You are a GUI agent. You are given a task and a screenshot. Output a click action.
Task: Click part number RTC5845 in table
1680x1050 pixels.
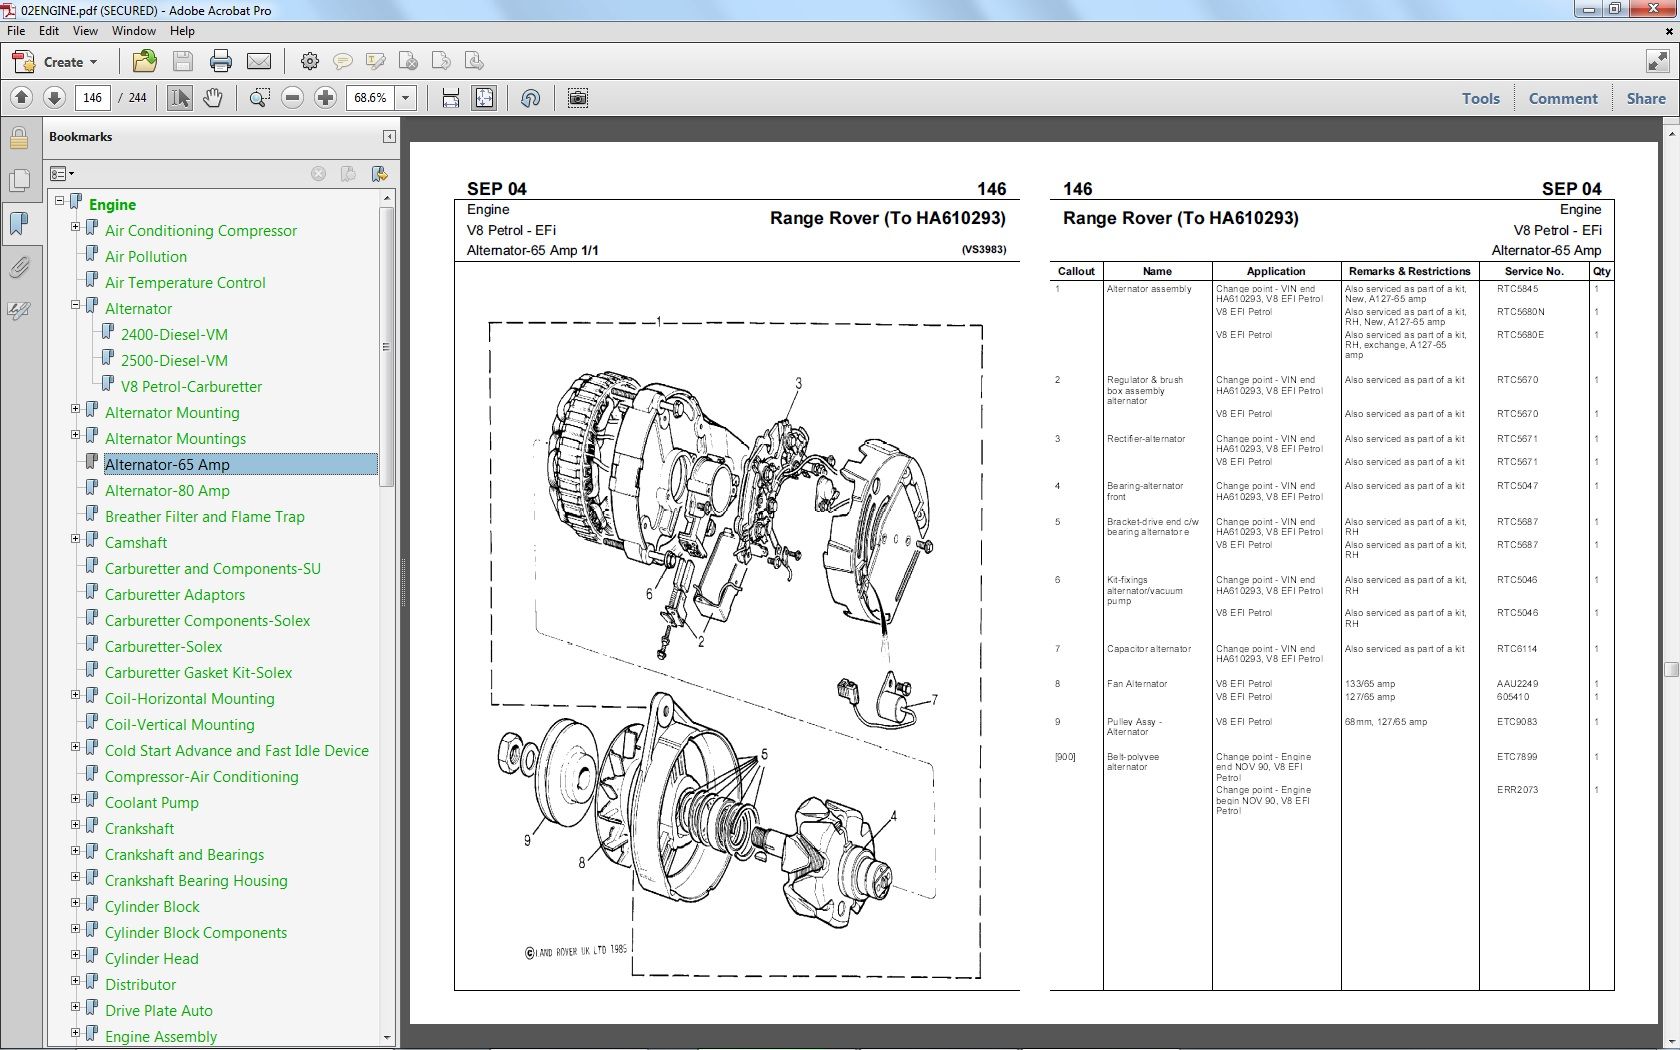click(1517, 289)
